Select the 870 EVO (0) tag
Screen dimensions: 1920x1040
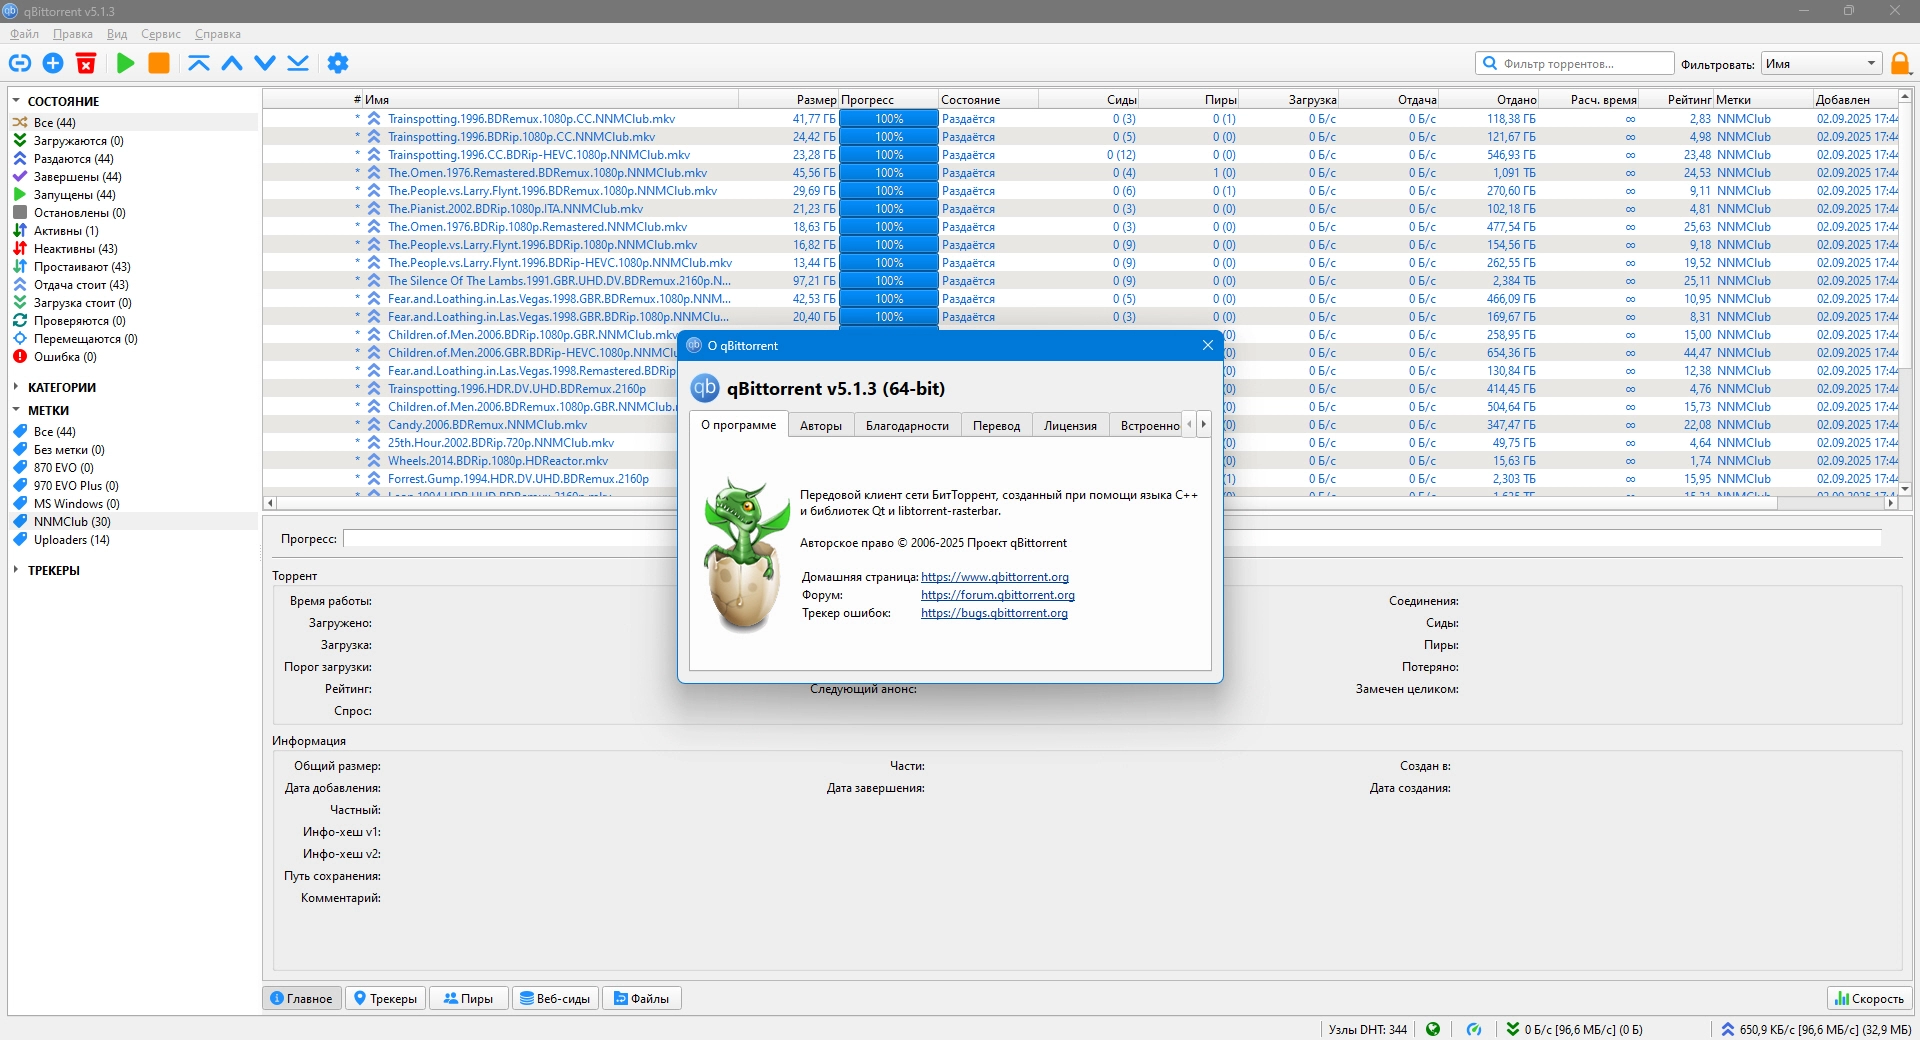point(64,468)
